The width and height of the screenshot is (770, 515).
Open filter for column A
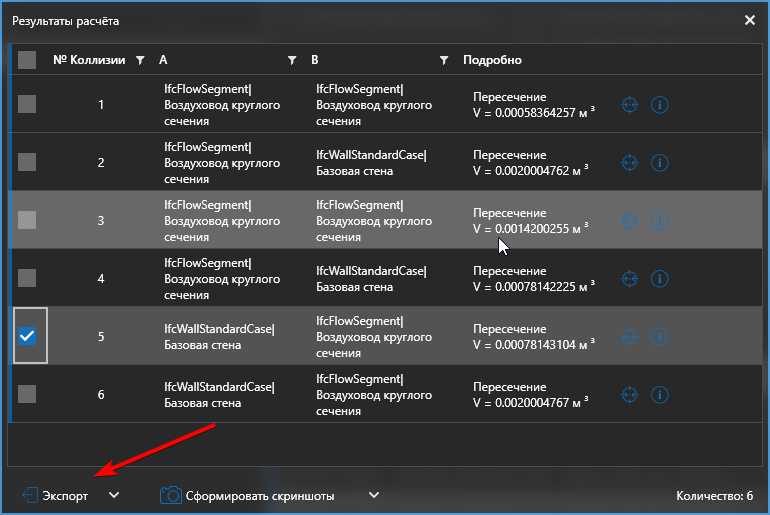pyautogui.click(x=292, y=60)
